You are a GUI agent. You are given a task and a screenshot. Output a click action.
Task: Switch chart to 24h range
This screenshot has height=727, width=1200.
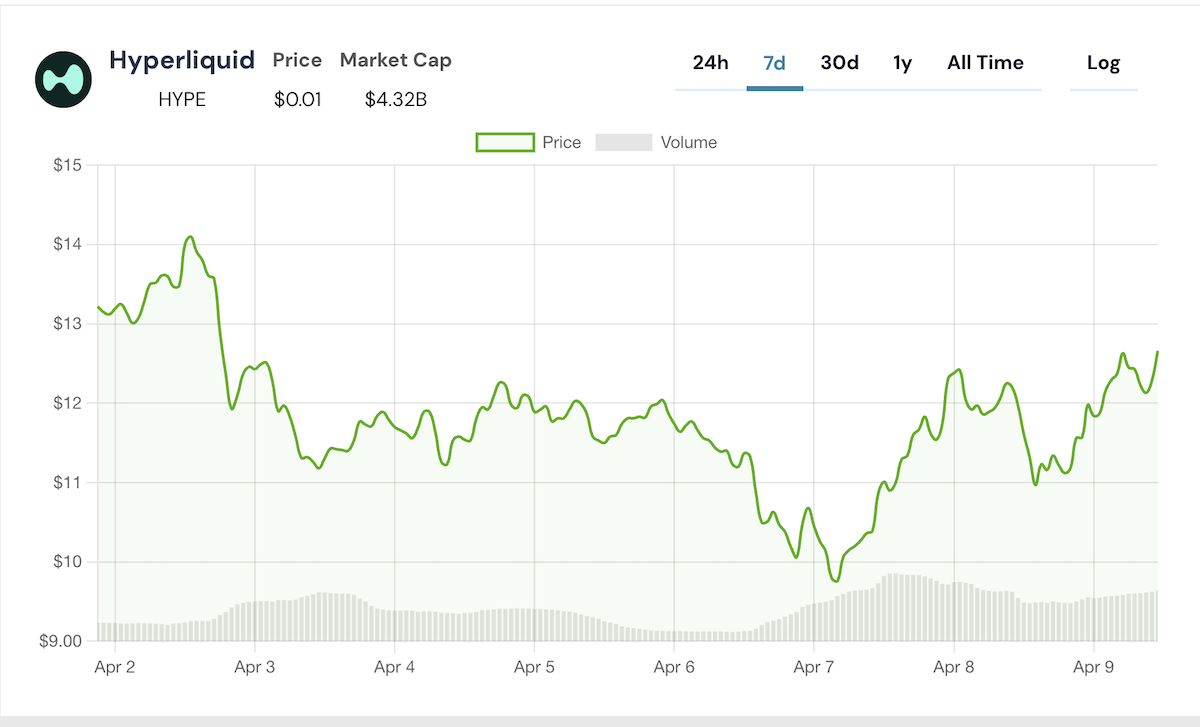[x=711, y=63]
